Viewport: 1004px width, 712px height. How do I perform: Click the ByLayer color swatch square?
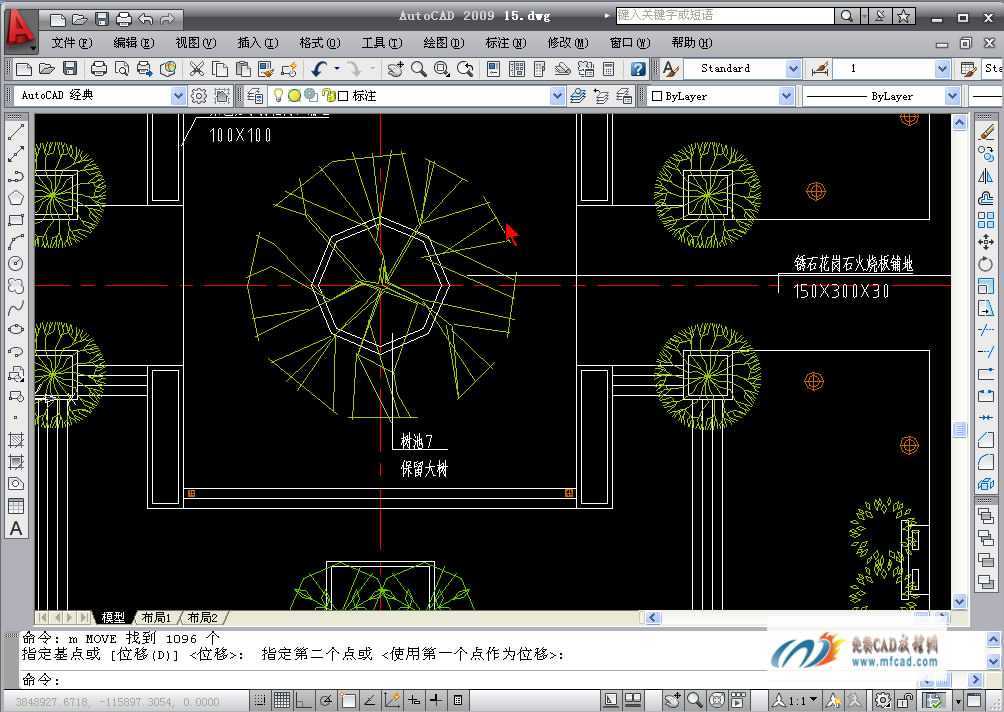[x=656, y=96]
